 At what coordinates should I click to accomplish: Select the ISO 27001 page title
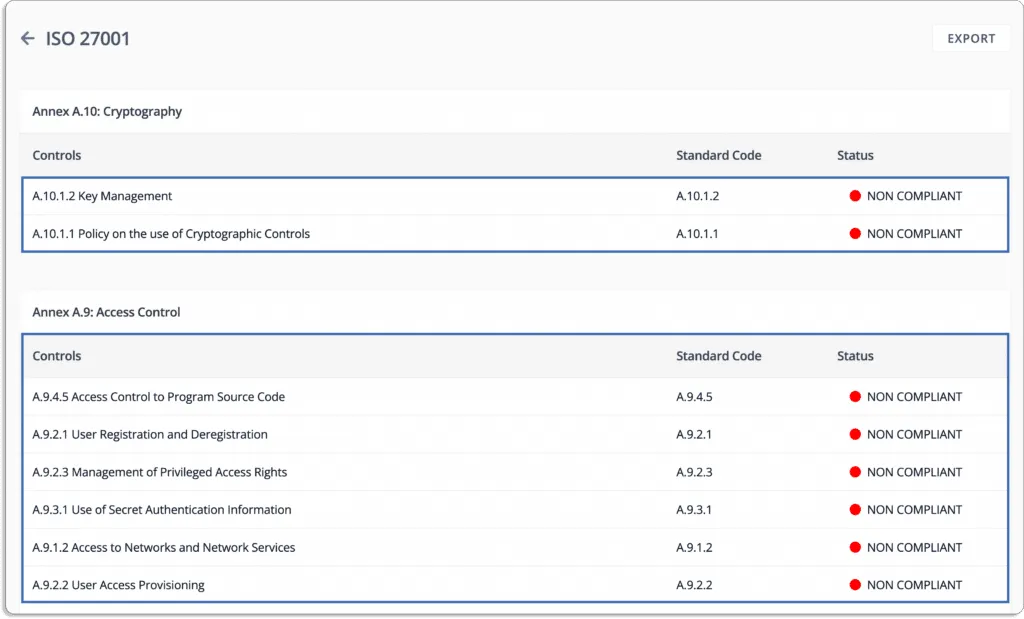point(88,39)
